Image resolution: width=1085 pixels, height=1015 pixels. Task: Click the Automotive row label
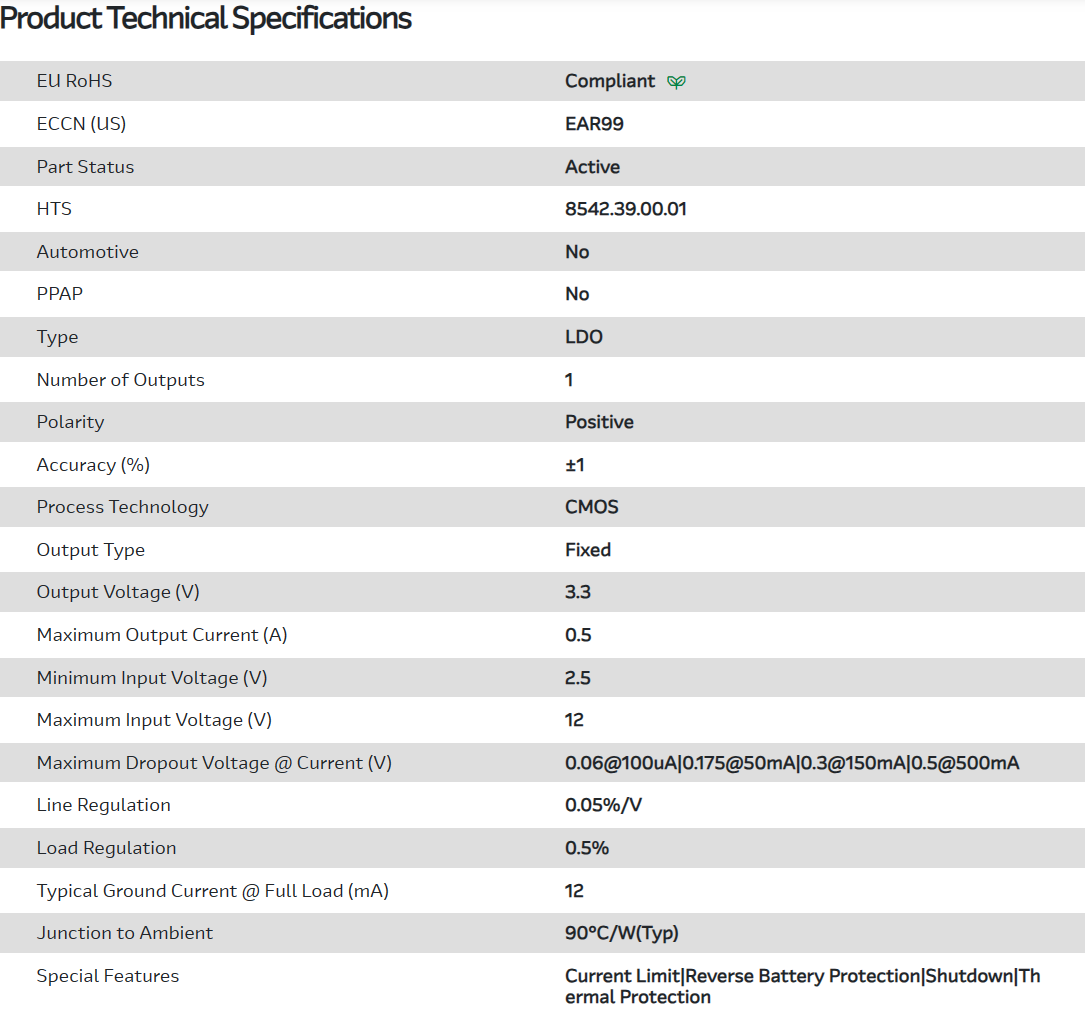coord(88,252)
